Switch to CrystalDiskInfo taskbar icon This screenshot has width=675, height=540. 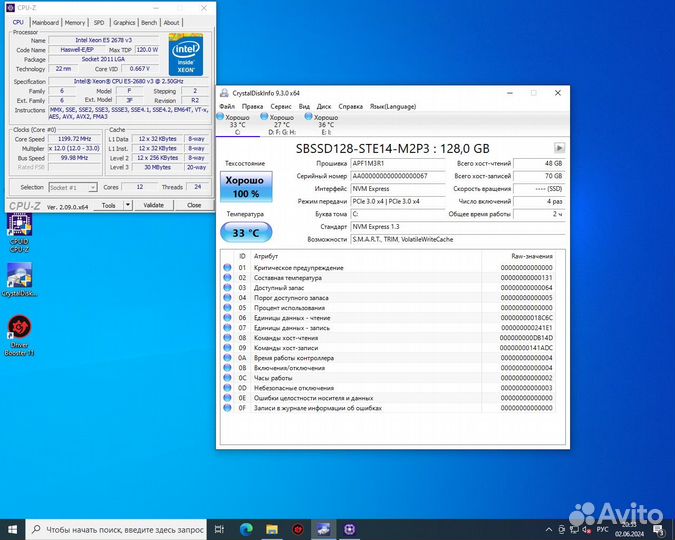click(x=324, y=529)
